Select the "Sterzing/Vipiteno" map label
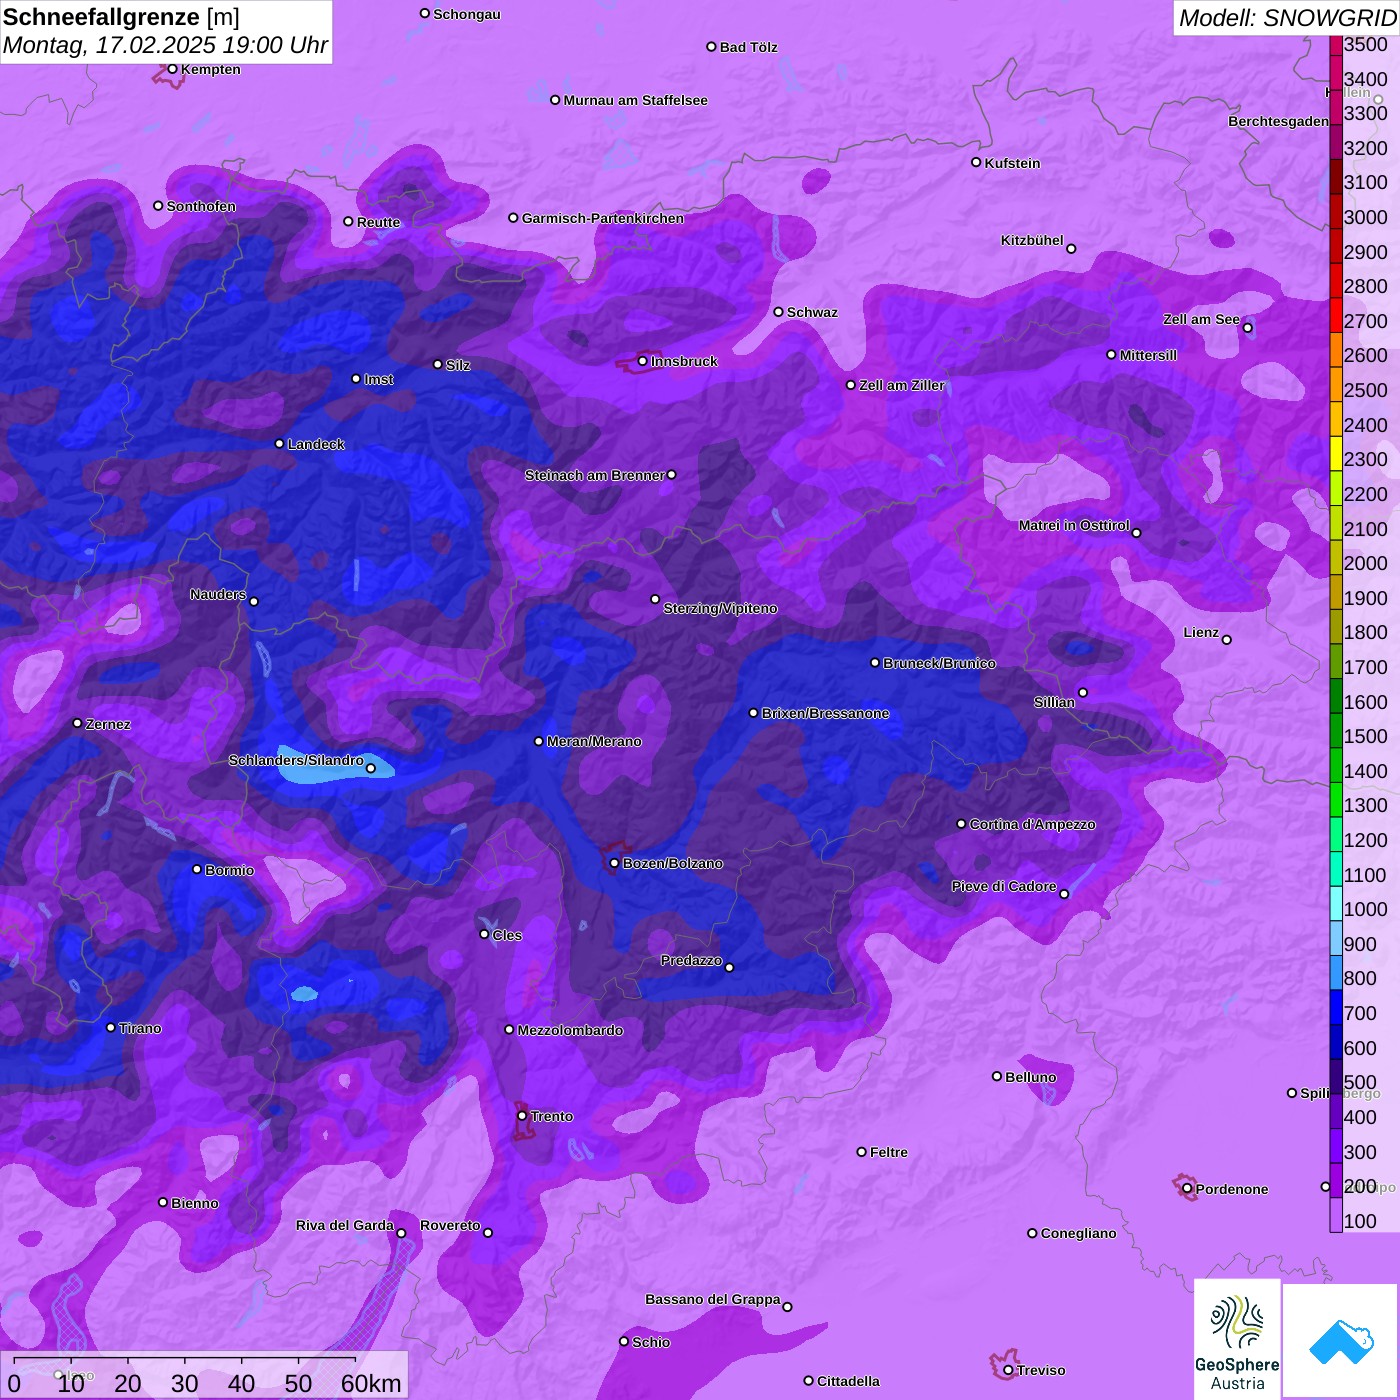 pos(720,608)
